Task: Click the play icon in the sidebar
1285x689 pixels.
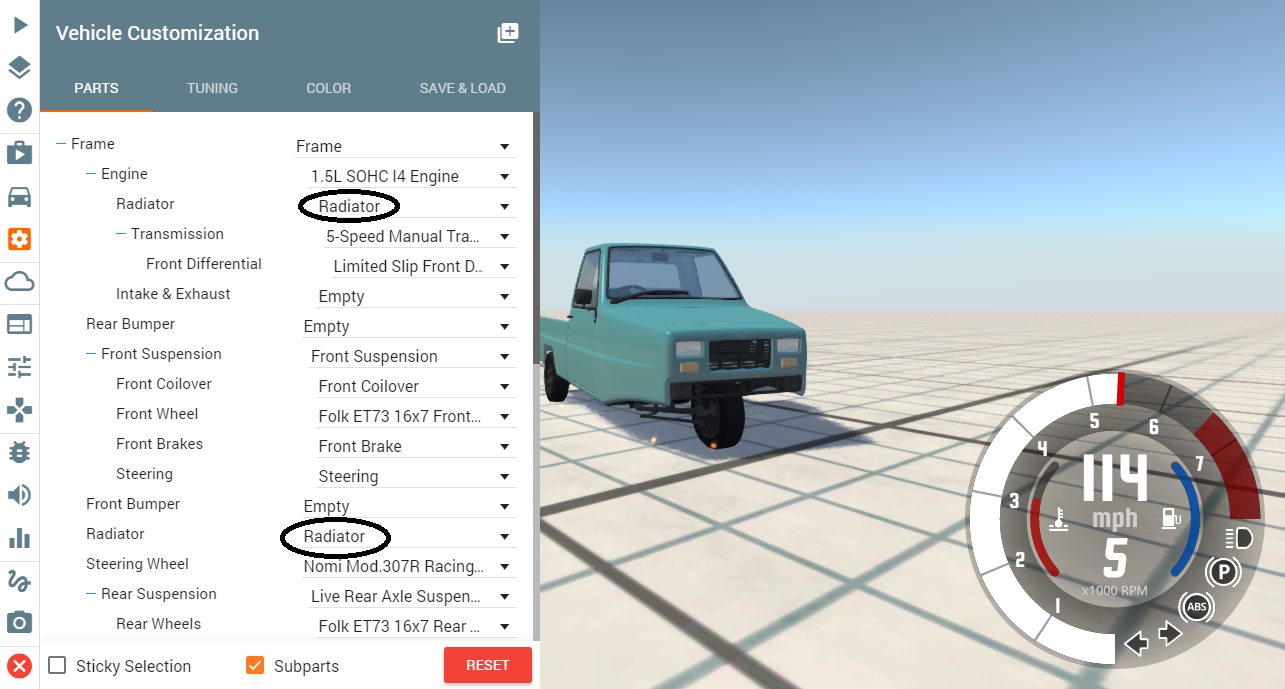Action: point(19,25)
